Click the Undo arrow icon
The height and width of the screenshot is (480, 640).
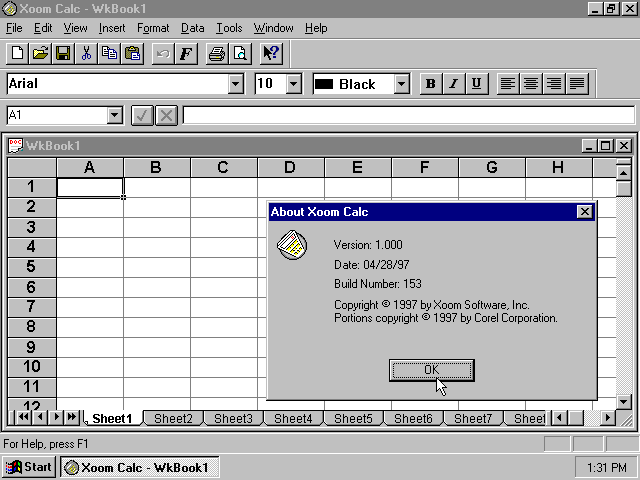point(163,53)
